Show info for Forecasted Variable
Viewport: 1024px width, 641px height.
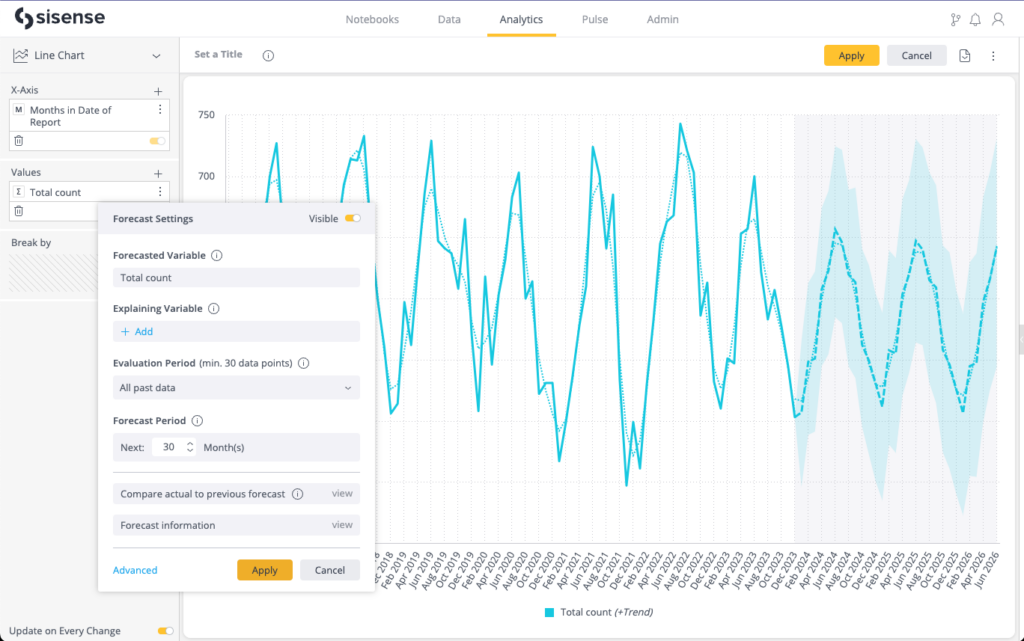(217, 255)
